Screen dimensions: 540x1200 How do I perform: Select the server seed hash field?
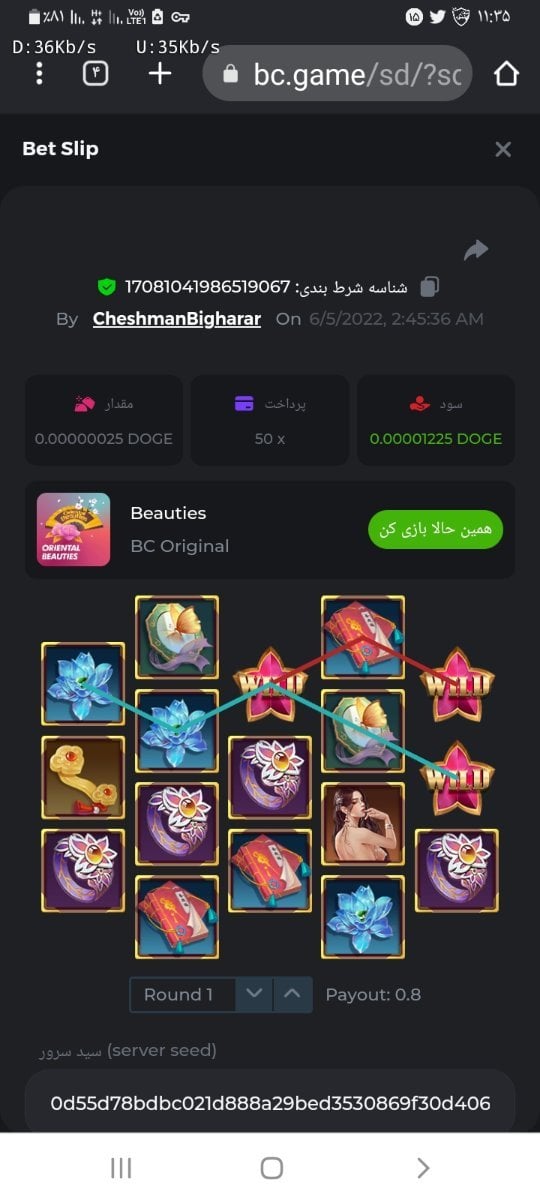(x=270, y=1103)
